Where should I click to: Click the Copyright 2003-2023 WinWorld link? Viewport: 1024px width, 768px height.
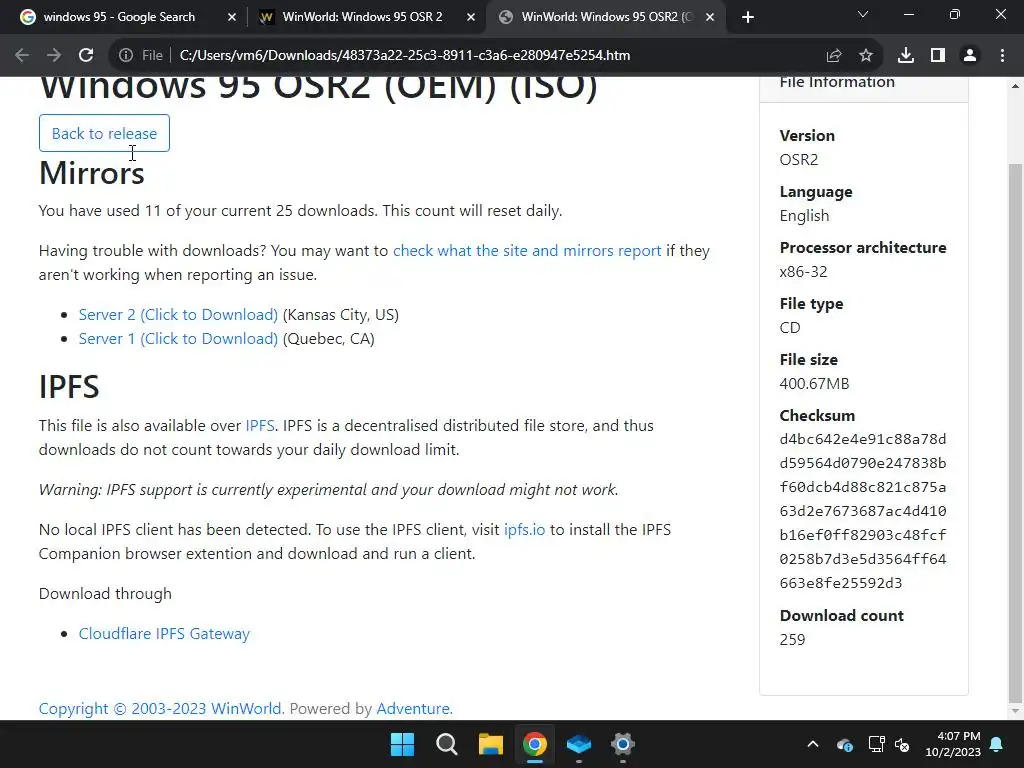160,709
